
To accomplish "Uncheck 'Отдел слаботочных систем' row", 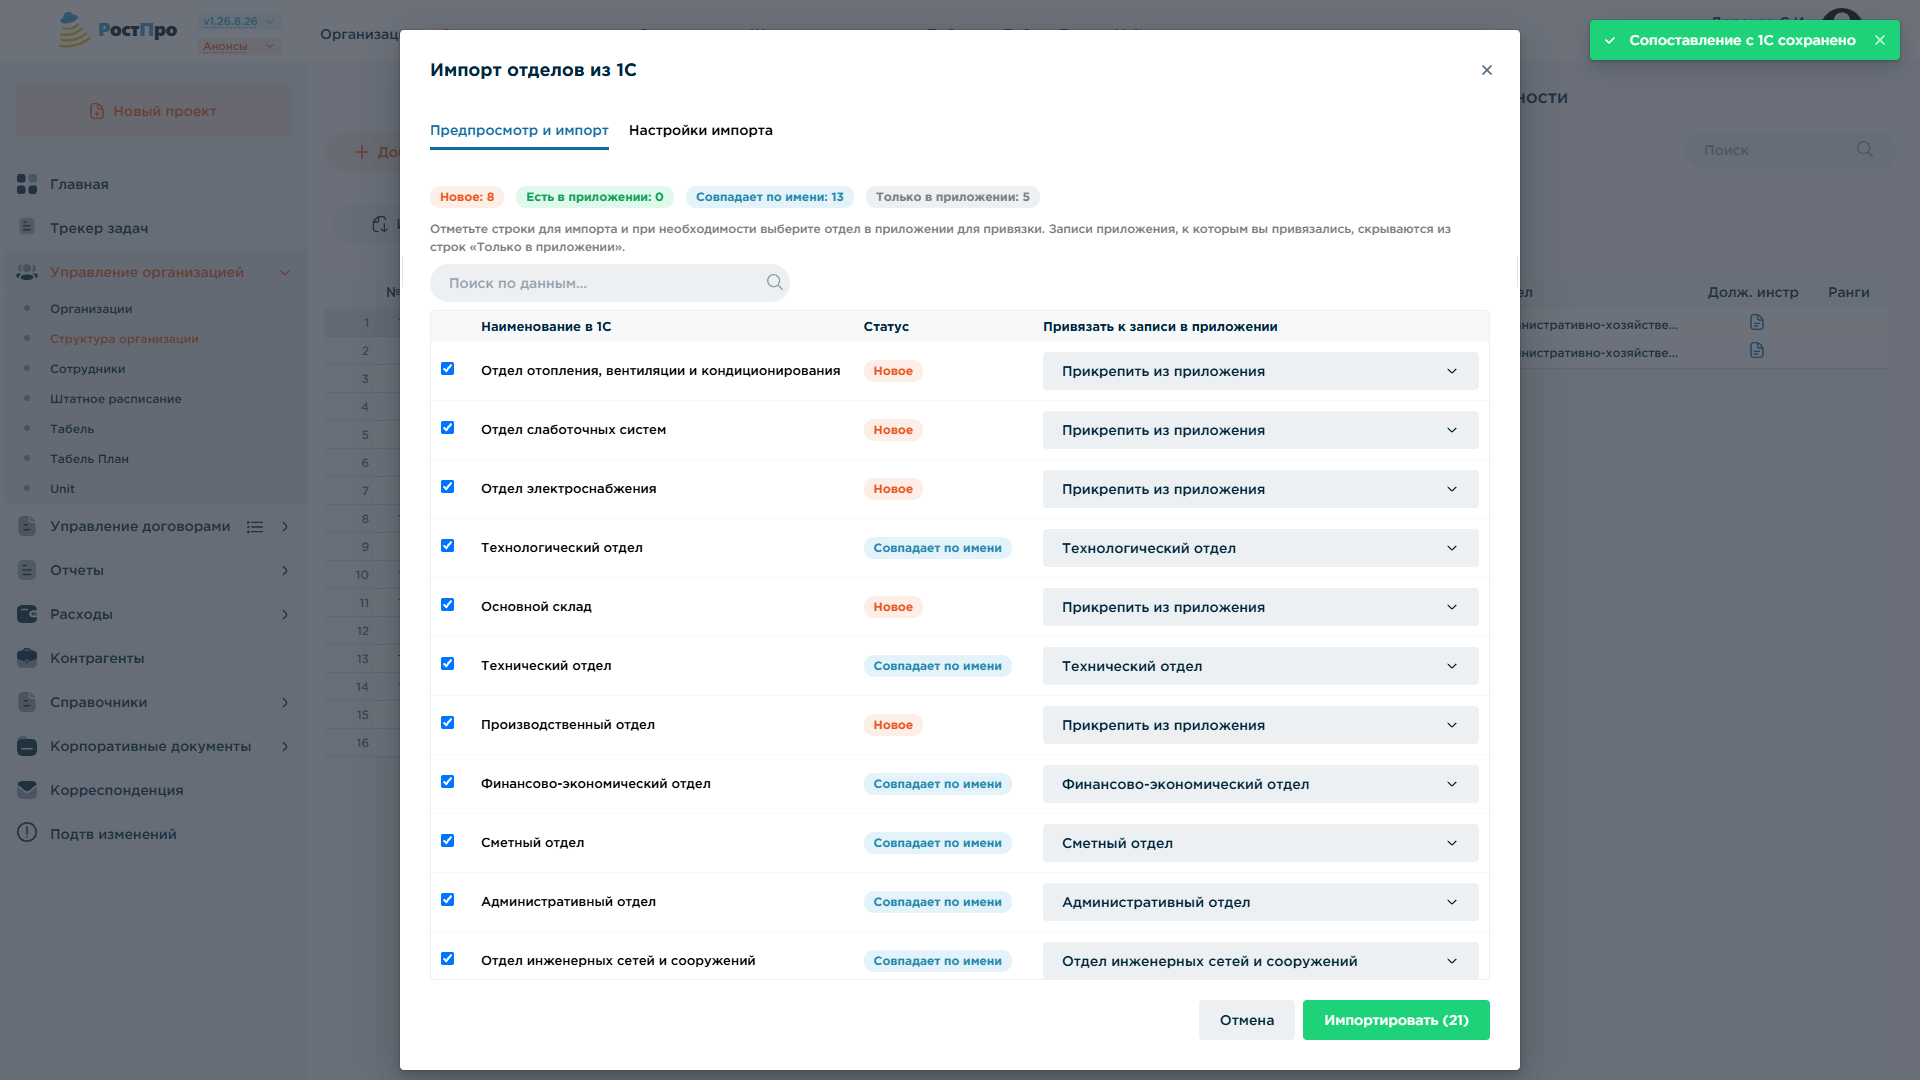I will click(448, 428).
